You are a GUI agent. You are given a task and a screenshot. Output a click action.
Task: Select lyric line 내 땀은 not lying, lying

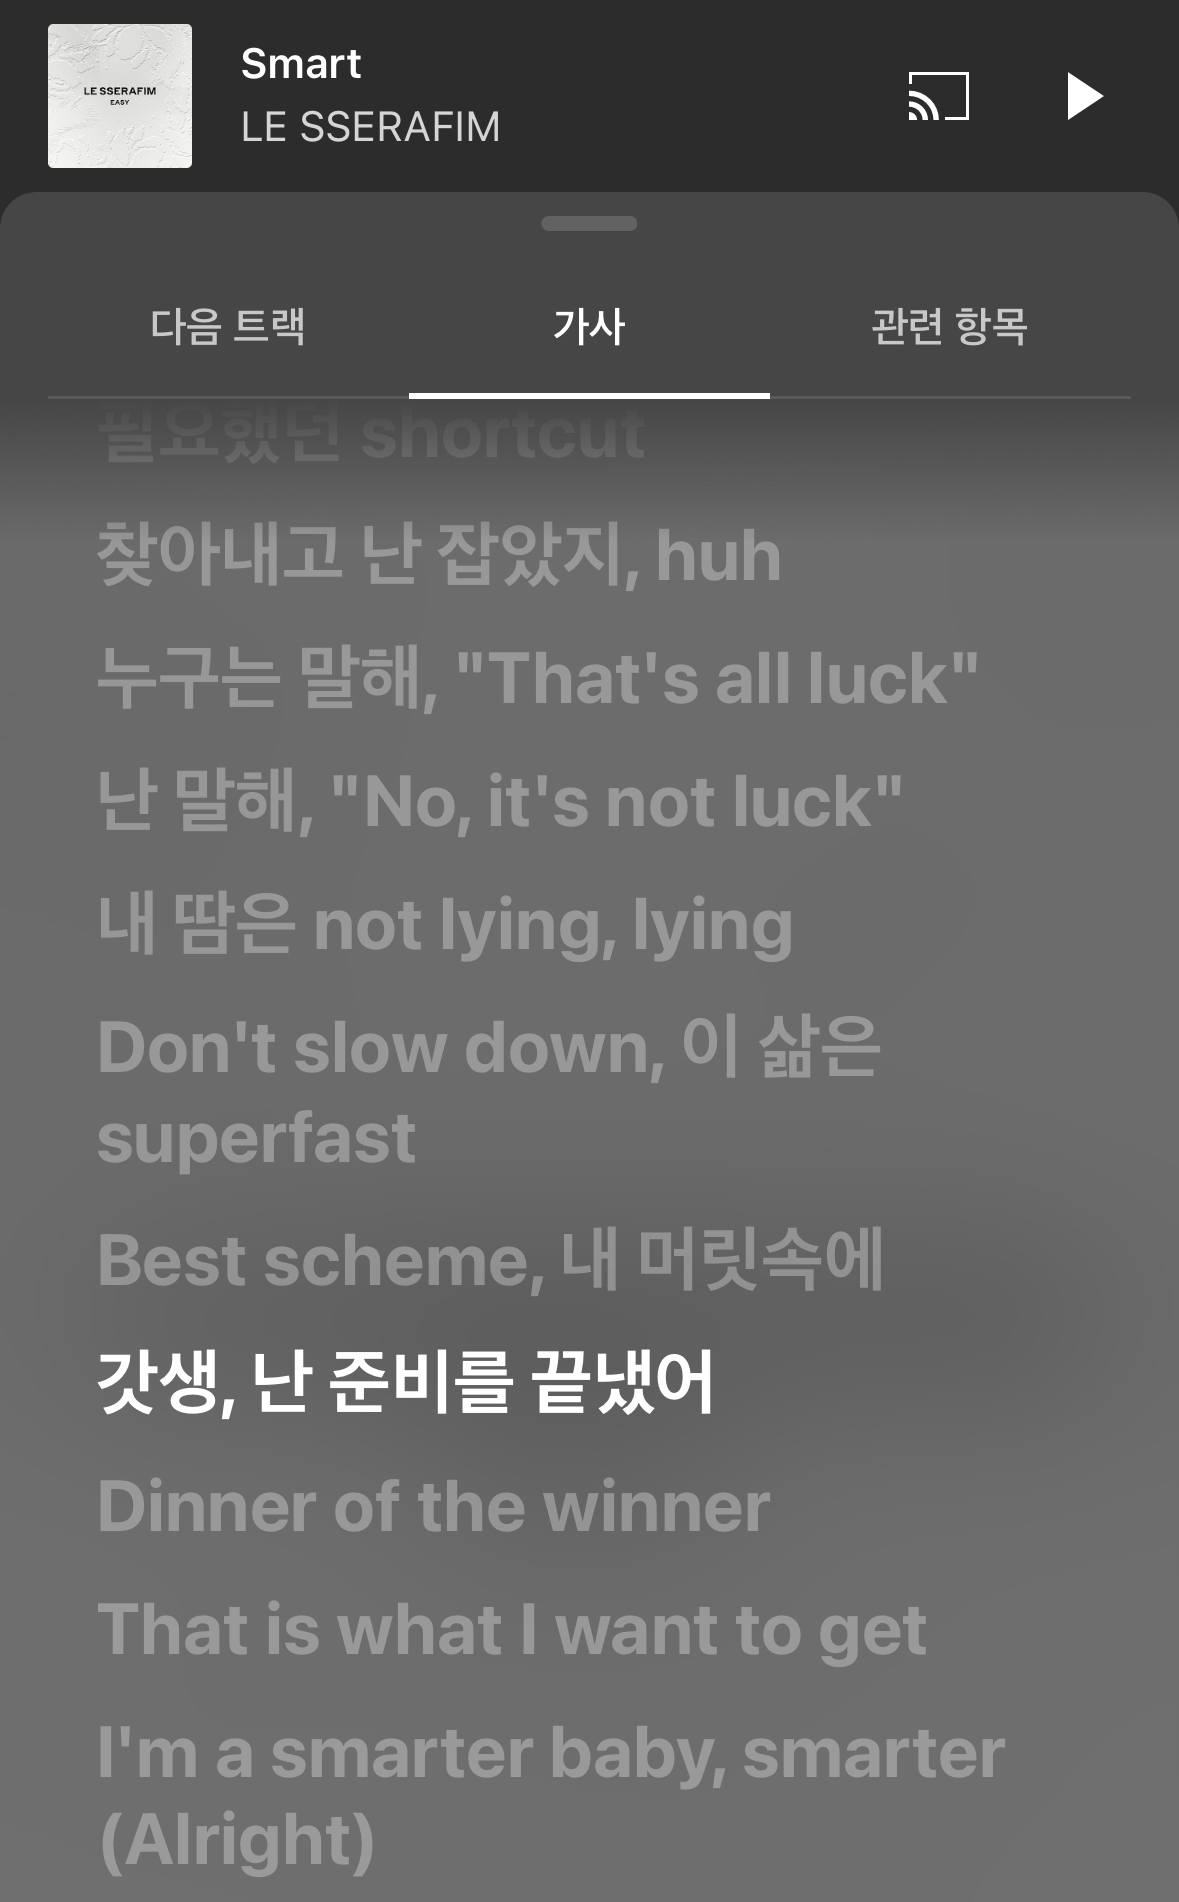click(x=445, y=925)
